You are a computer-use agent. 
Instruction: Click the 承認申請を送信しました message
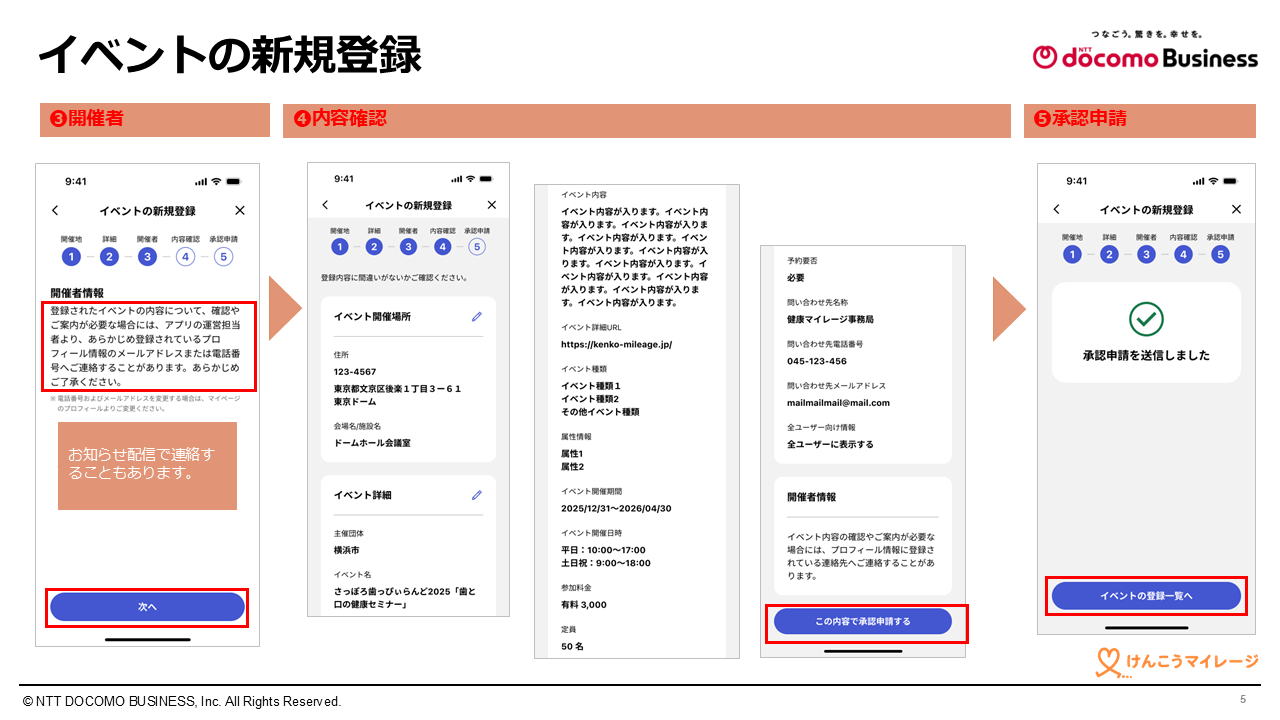pyautogui.click(x=1146, y=355)
